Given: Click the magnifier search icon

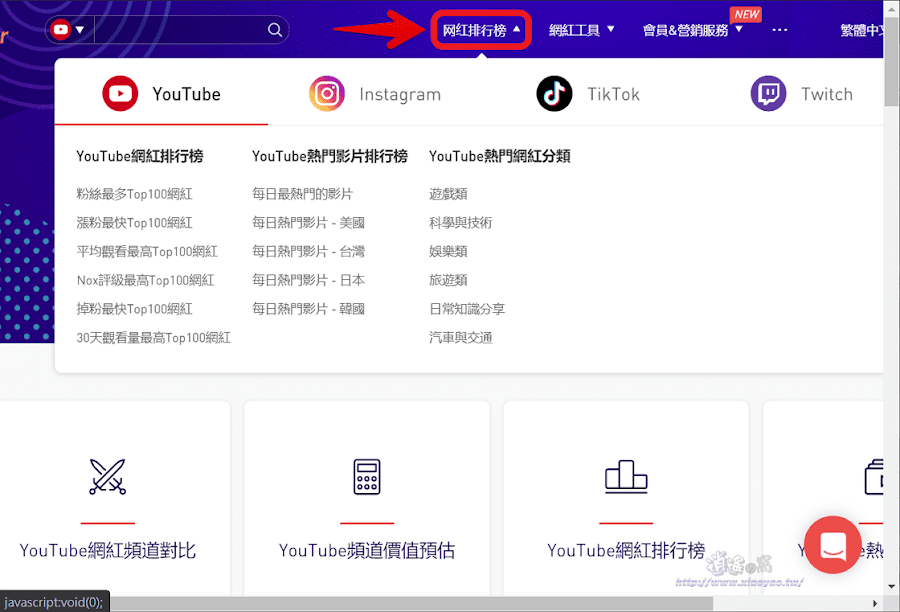Looking at the screenshot, I should 275,29.
